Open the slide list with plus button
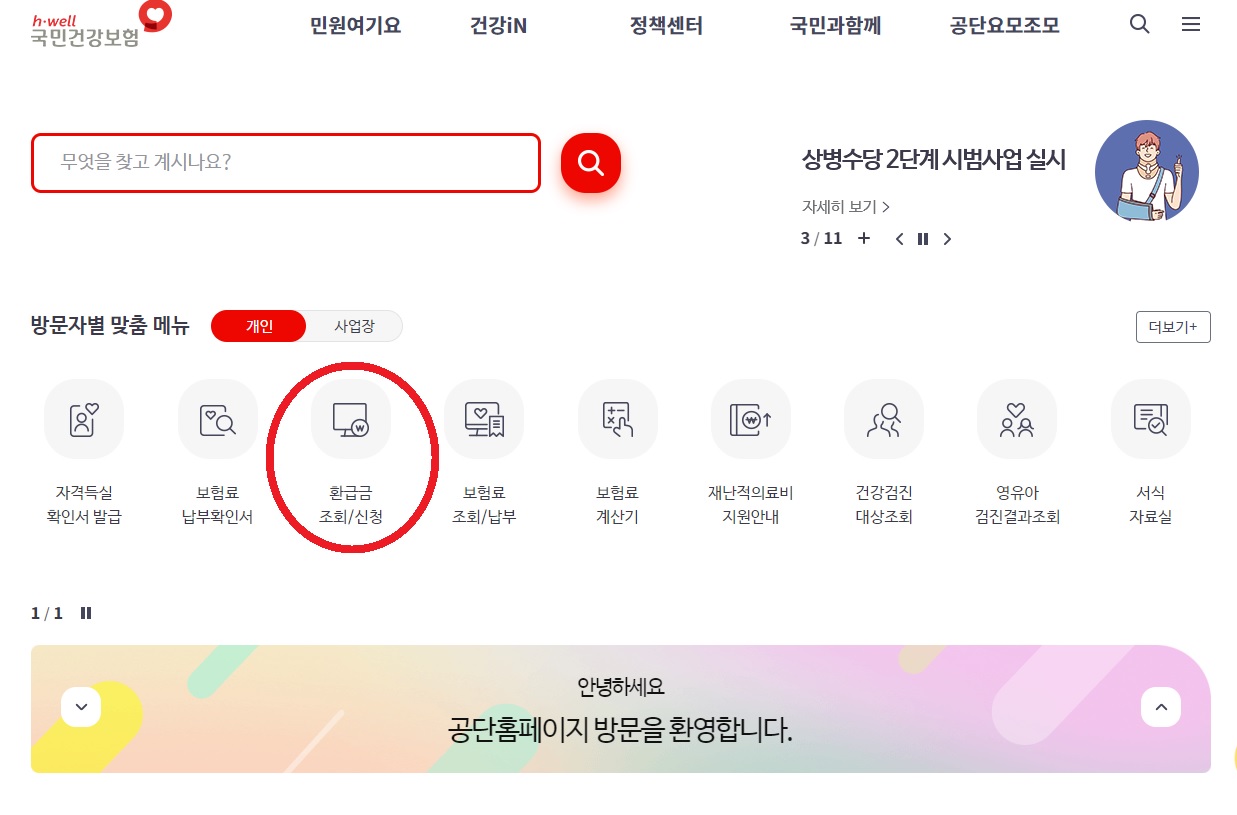Image resolution: width=1237 pixels, height=815 pixels. [864, 238]
